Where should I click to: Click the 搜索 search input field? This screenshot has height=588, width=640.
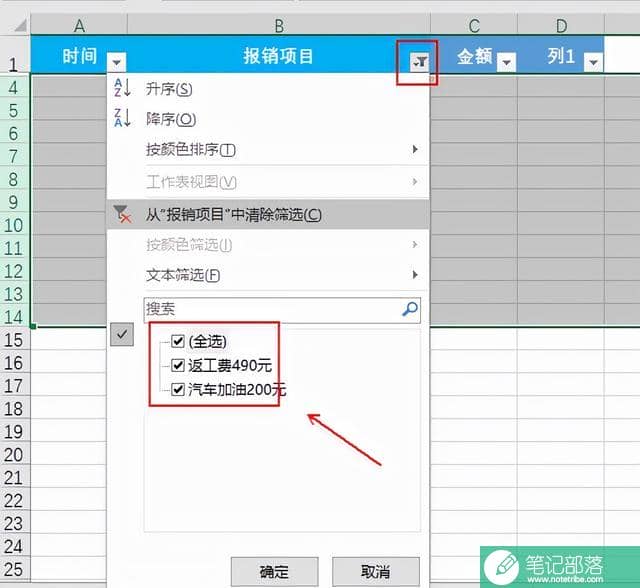pos(282,310)
